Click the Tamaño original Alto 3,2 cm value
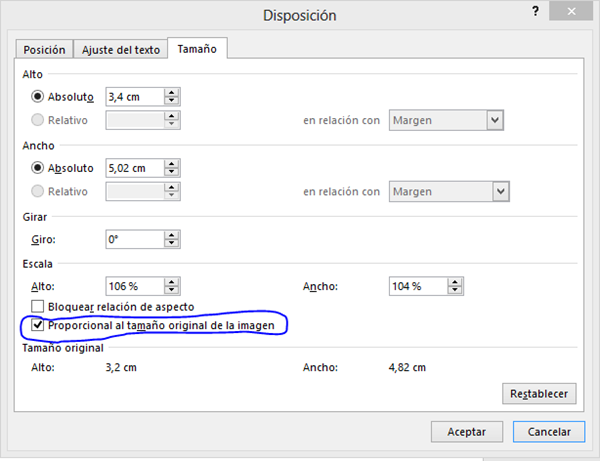 tap(121, 367)
